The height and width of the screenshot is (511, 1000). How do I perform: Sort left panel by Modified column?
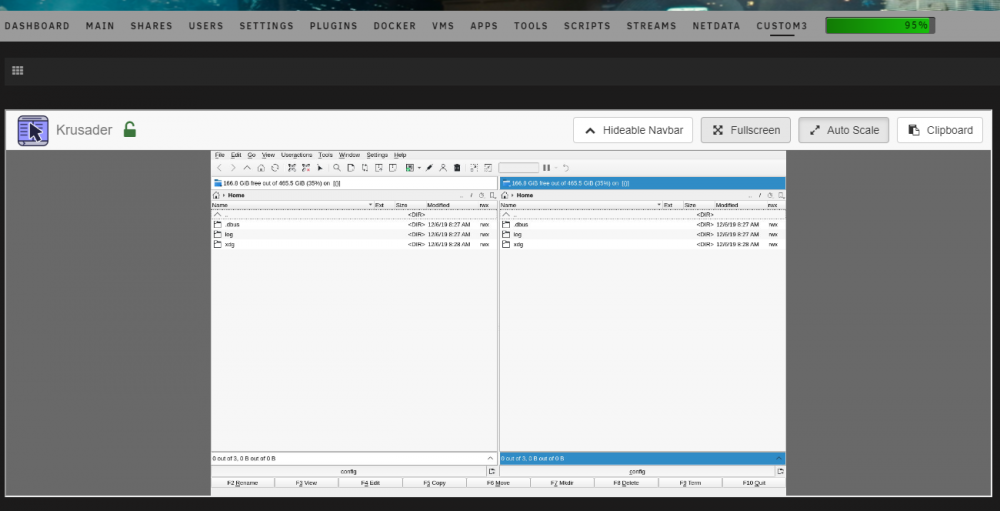[452, 205]
